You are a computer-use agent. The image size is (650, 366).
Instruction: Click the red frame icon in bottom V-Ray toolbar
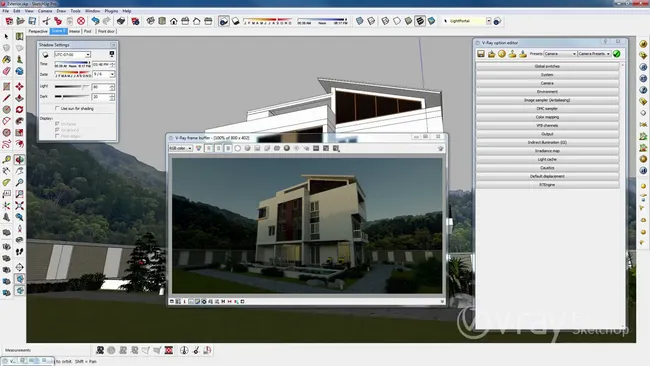(169, 350)
